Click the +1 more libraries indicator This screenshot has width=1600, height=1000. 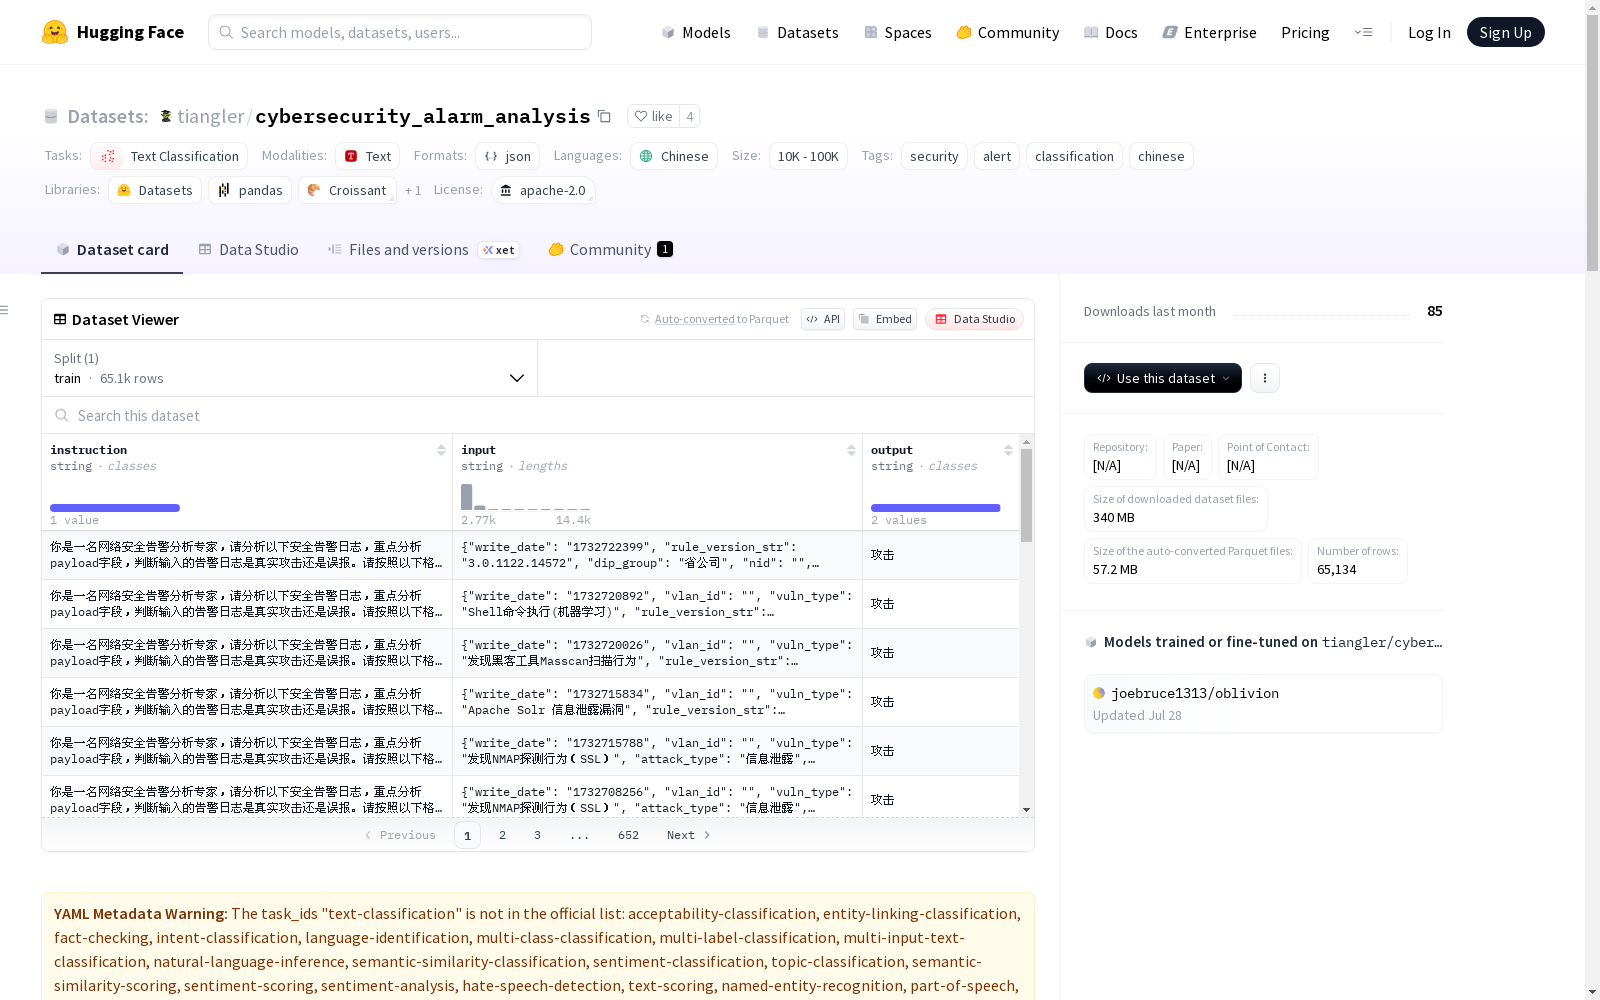click(x=413, y=190)
